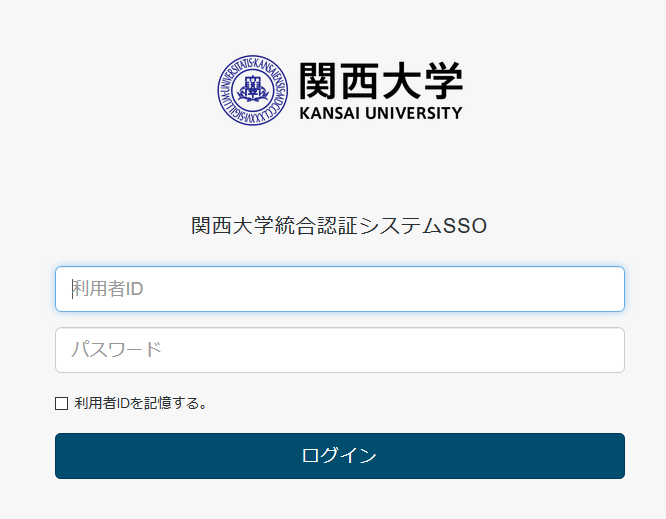666x519 pixels.
Task: Click the 利用者IDを記憶する。 label text
Action: tap(141, 404)
